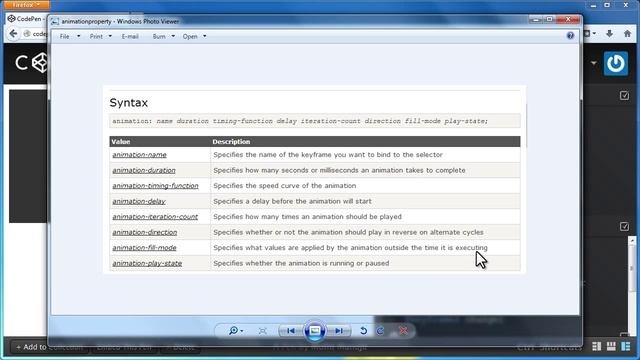This screenshot has width=640, height=360.
Task: Delete the image with red X
Action: (403, 331)
